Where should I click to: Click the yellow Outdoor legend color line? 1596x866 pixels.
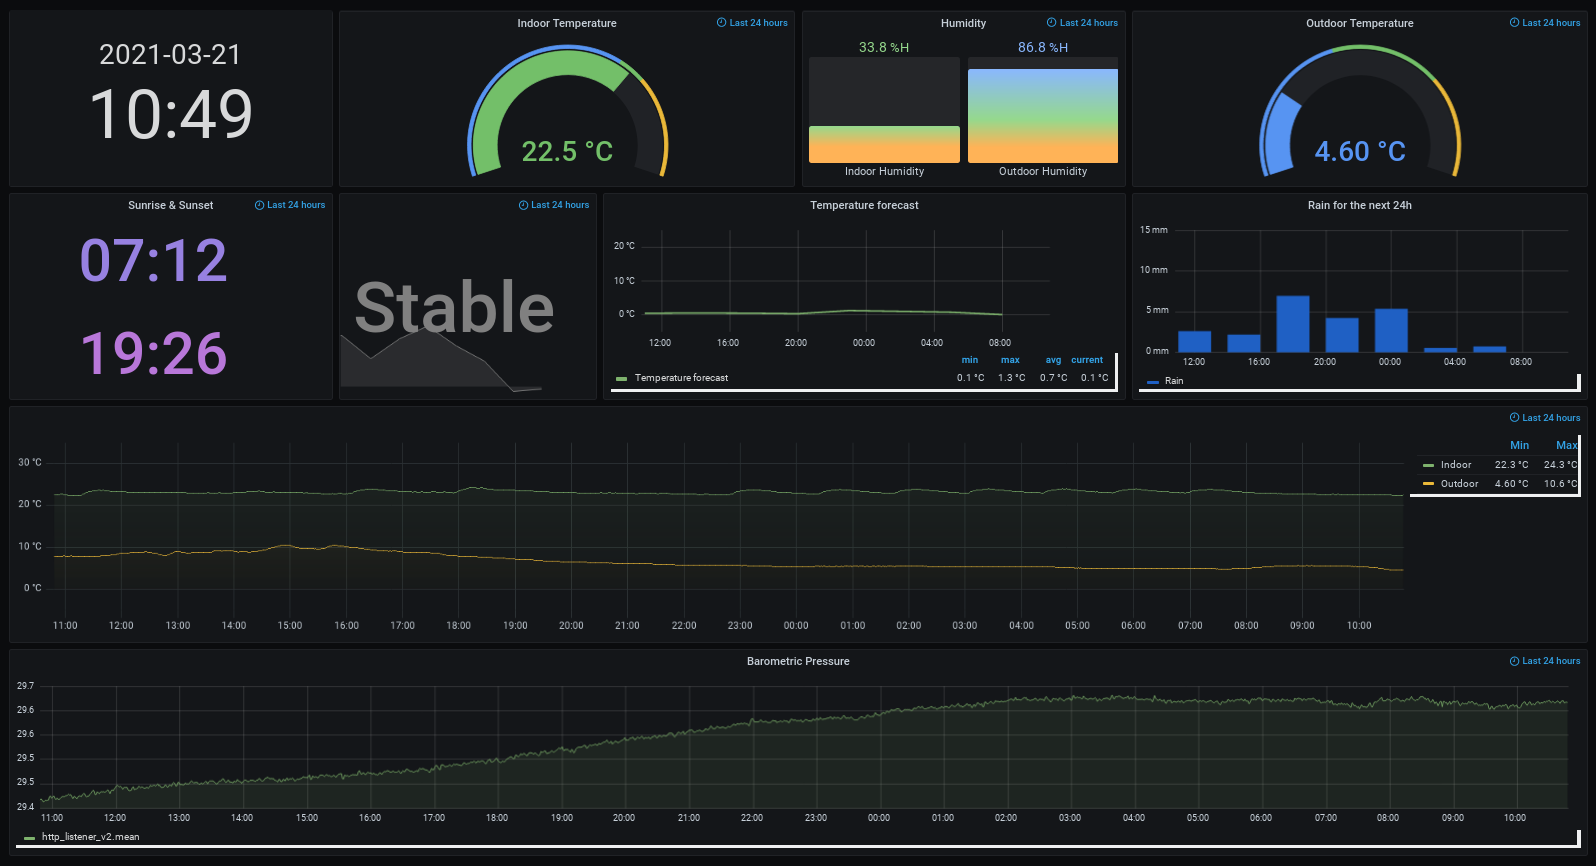coord(1428,484)
